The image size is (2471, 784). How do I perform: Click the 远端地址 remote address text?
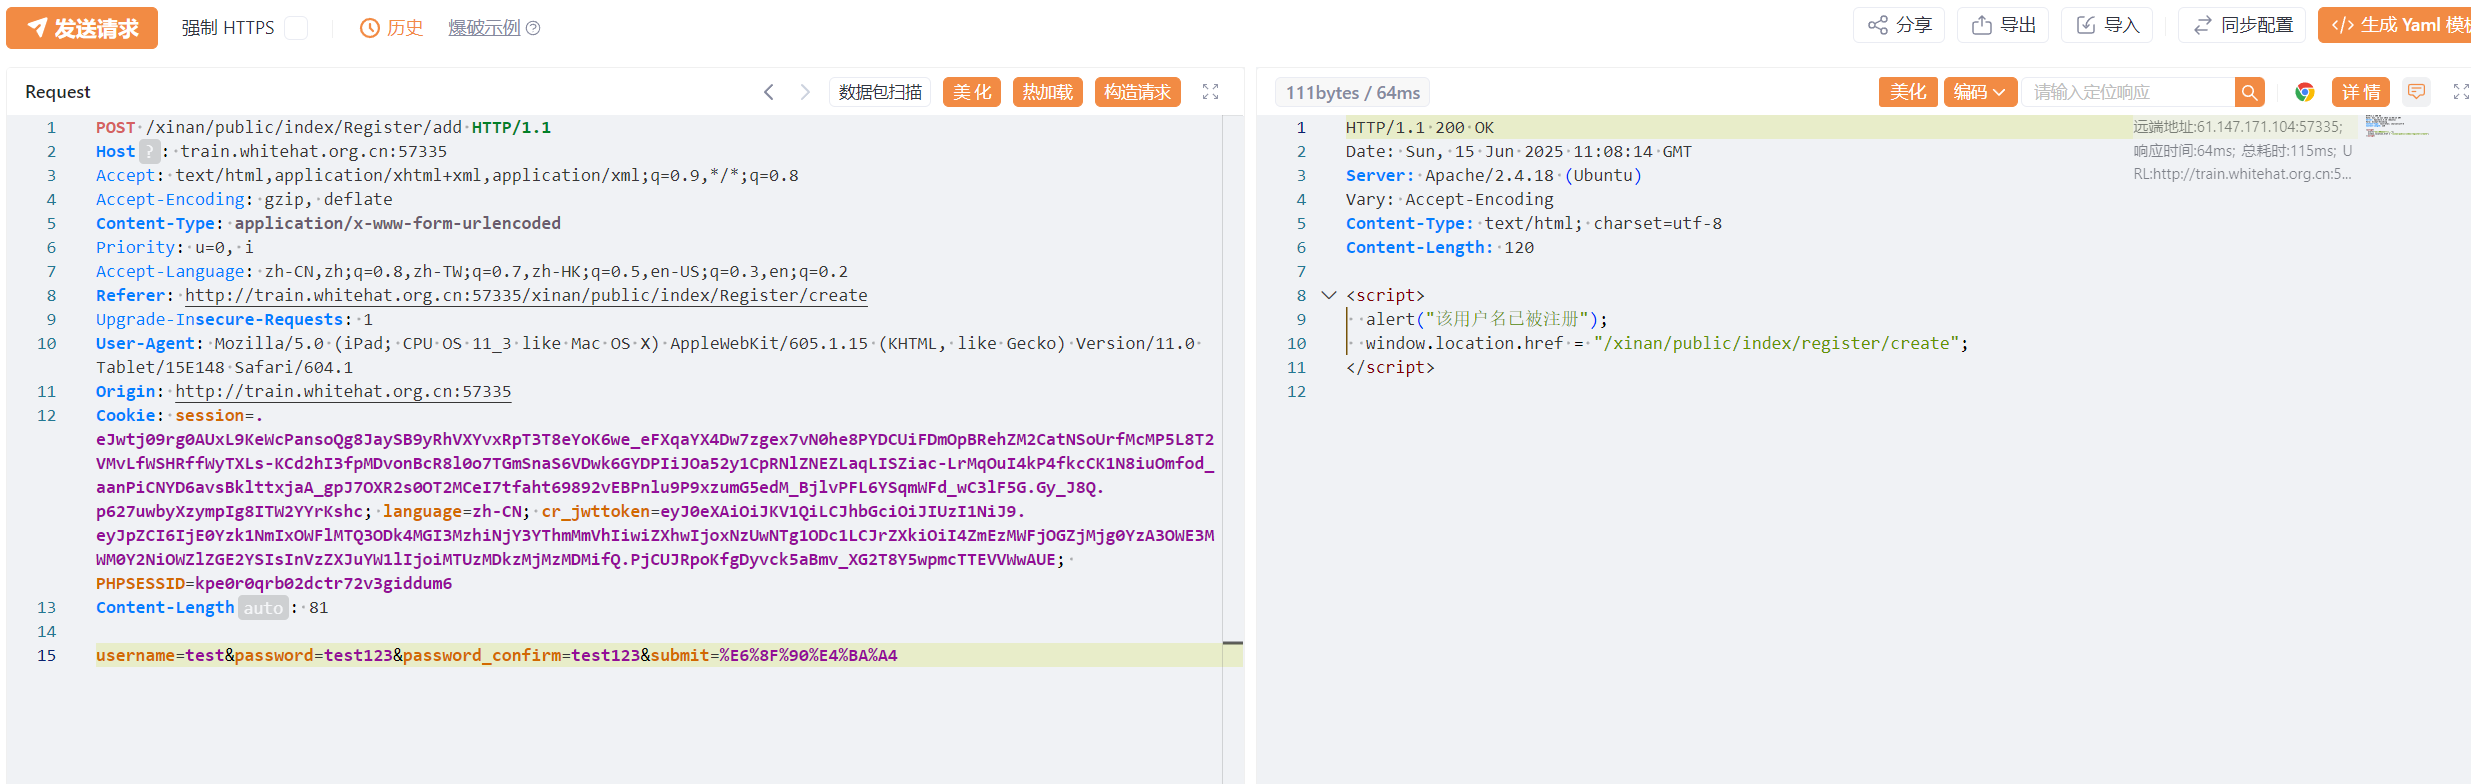click(2237, 126)
